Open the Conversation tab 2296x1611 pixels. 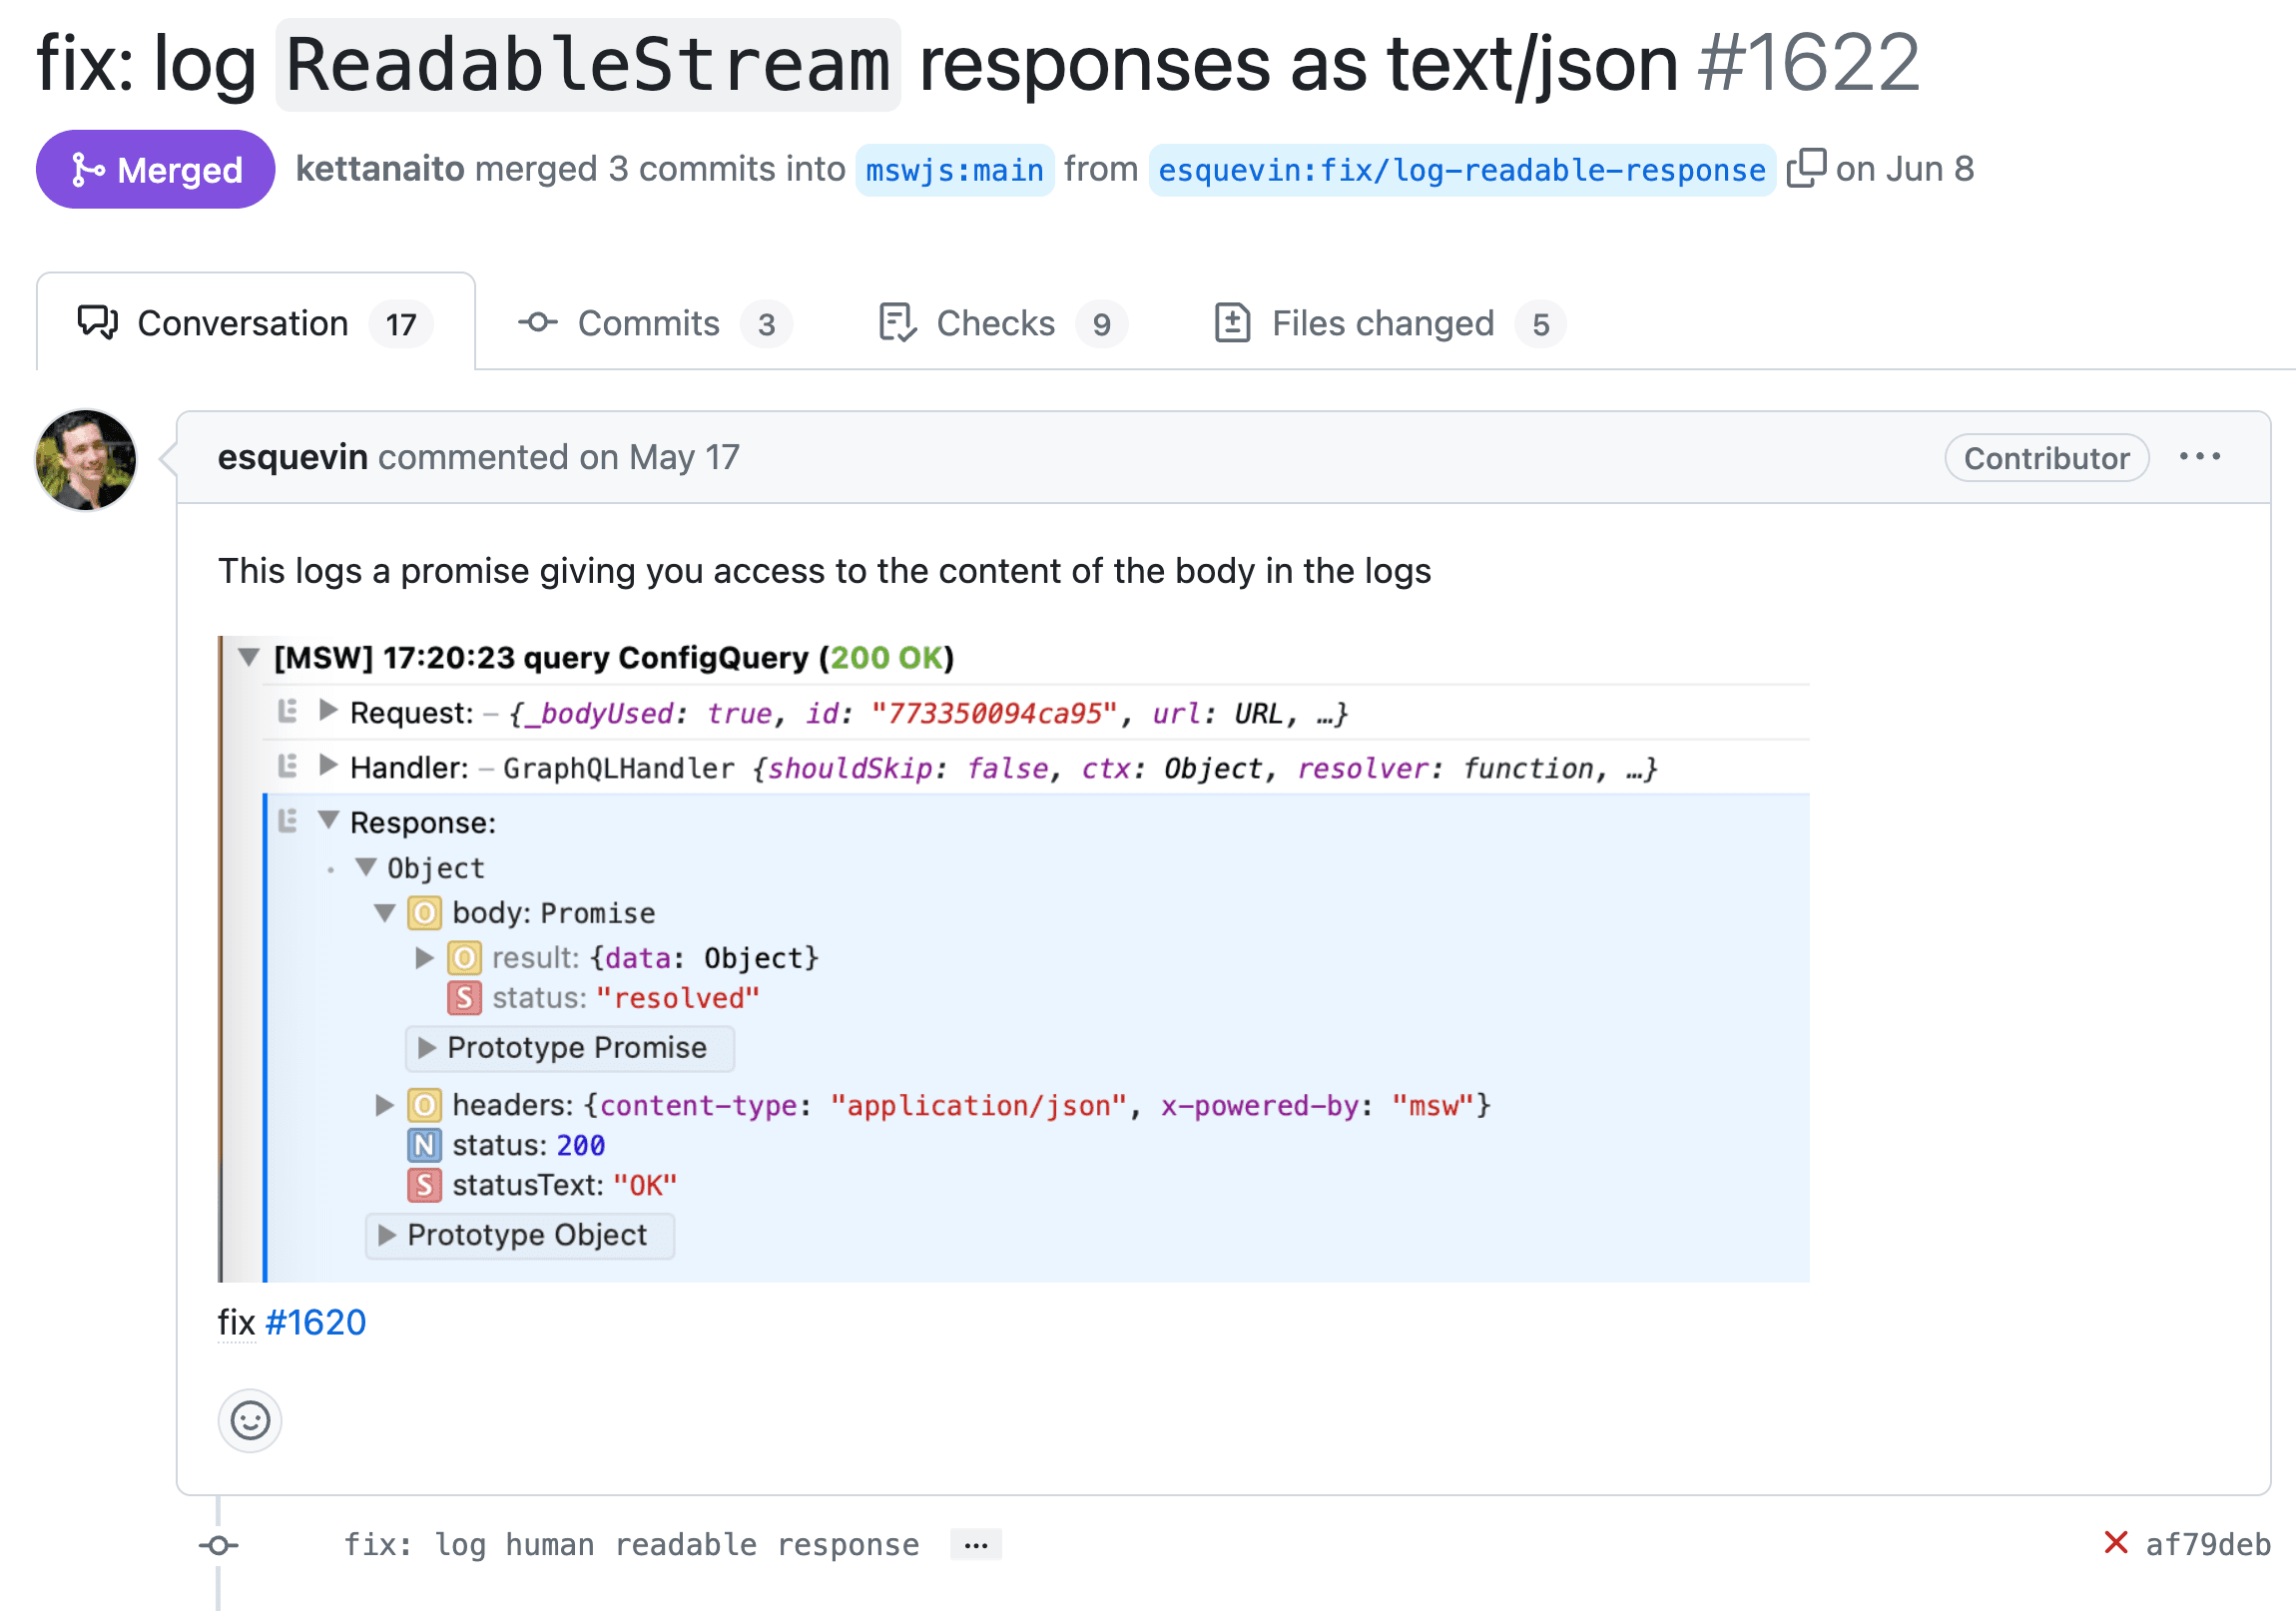[243, 322]
